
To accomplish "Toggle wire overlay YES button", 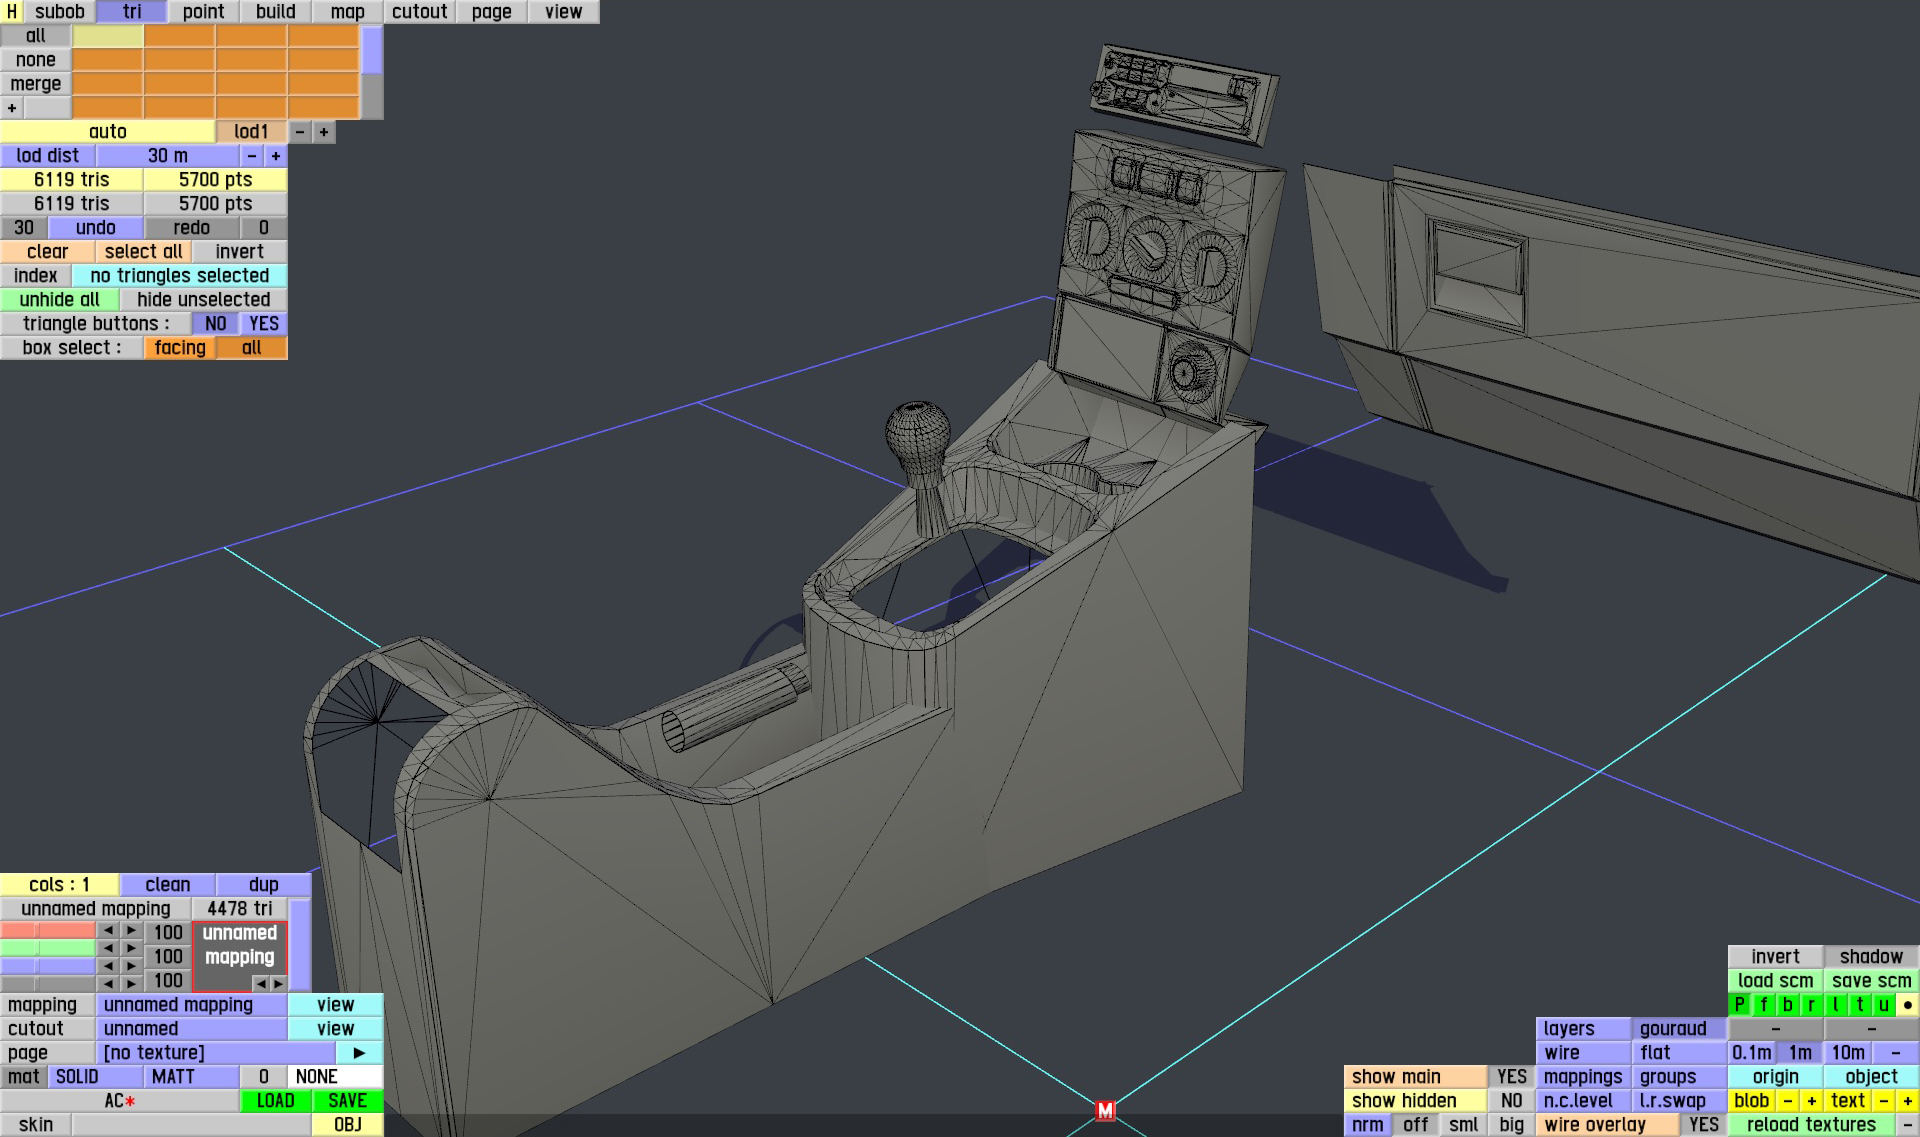I will tap(1703, 1124).
